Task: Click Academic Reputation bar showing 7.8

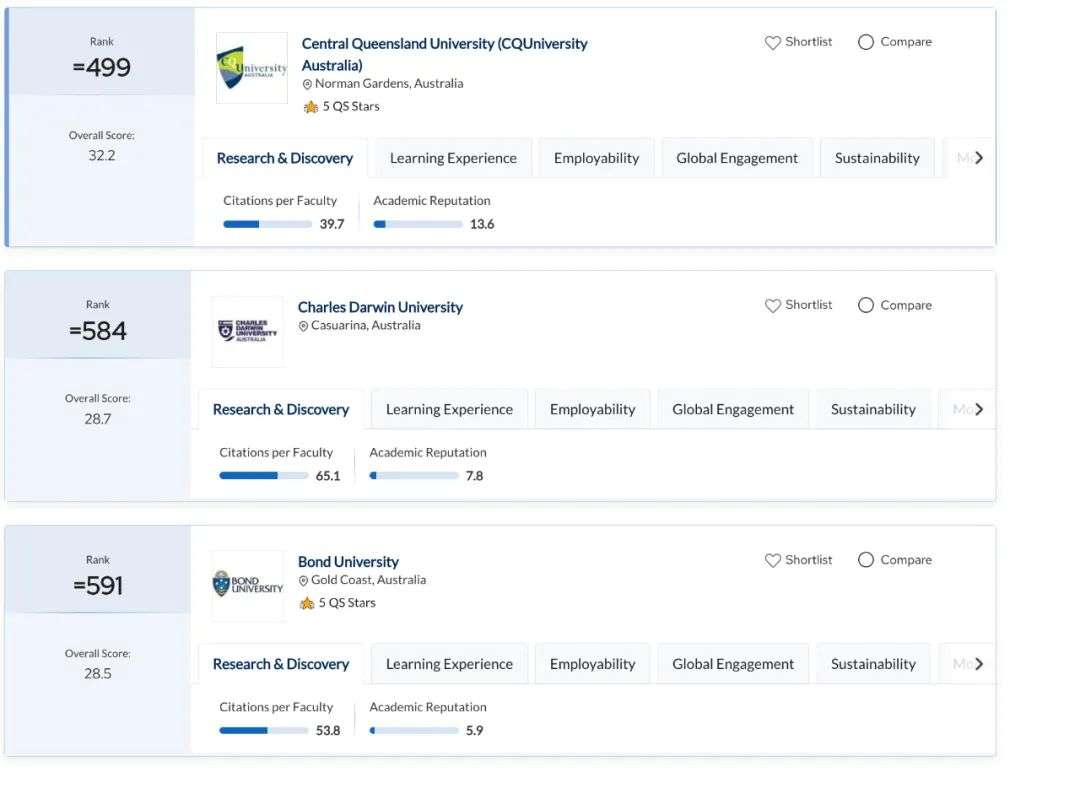Action: click(x=413, y=476)
